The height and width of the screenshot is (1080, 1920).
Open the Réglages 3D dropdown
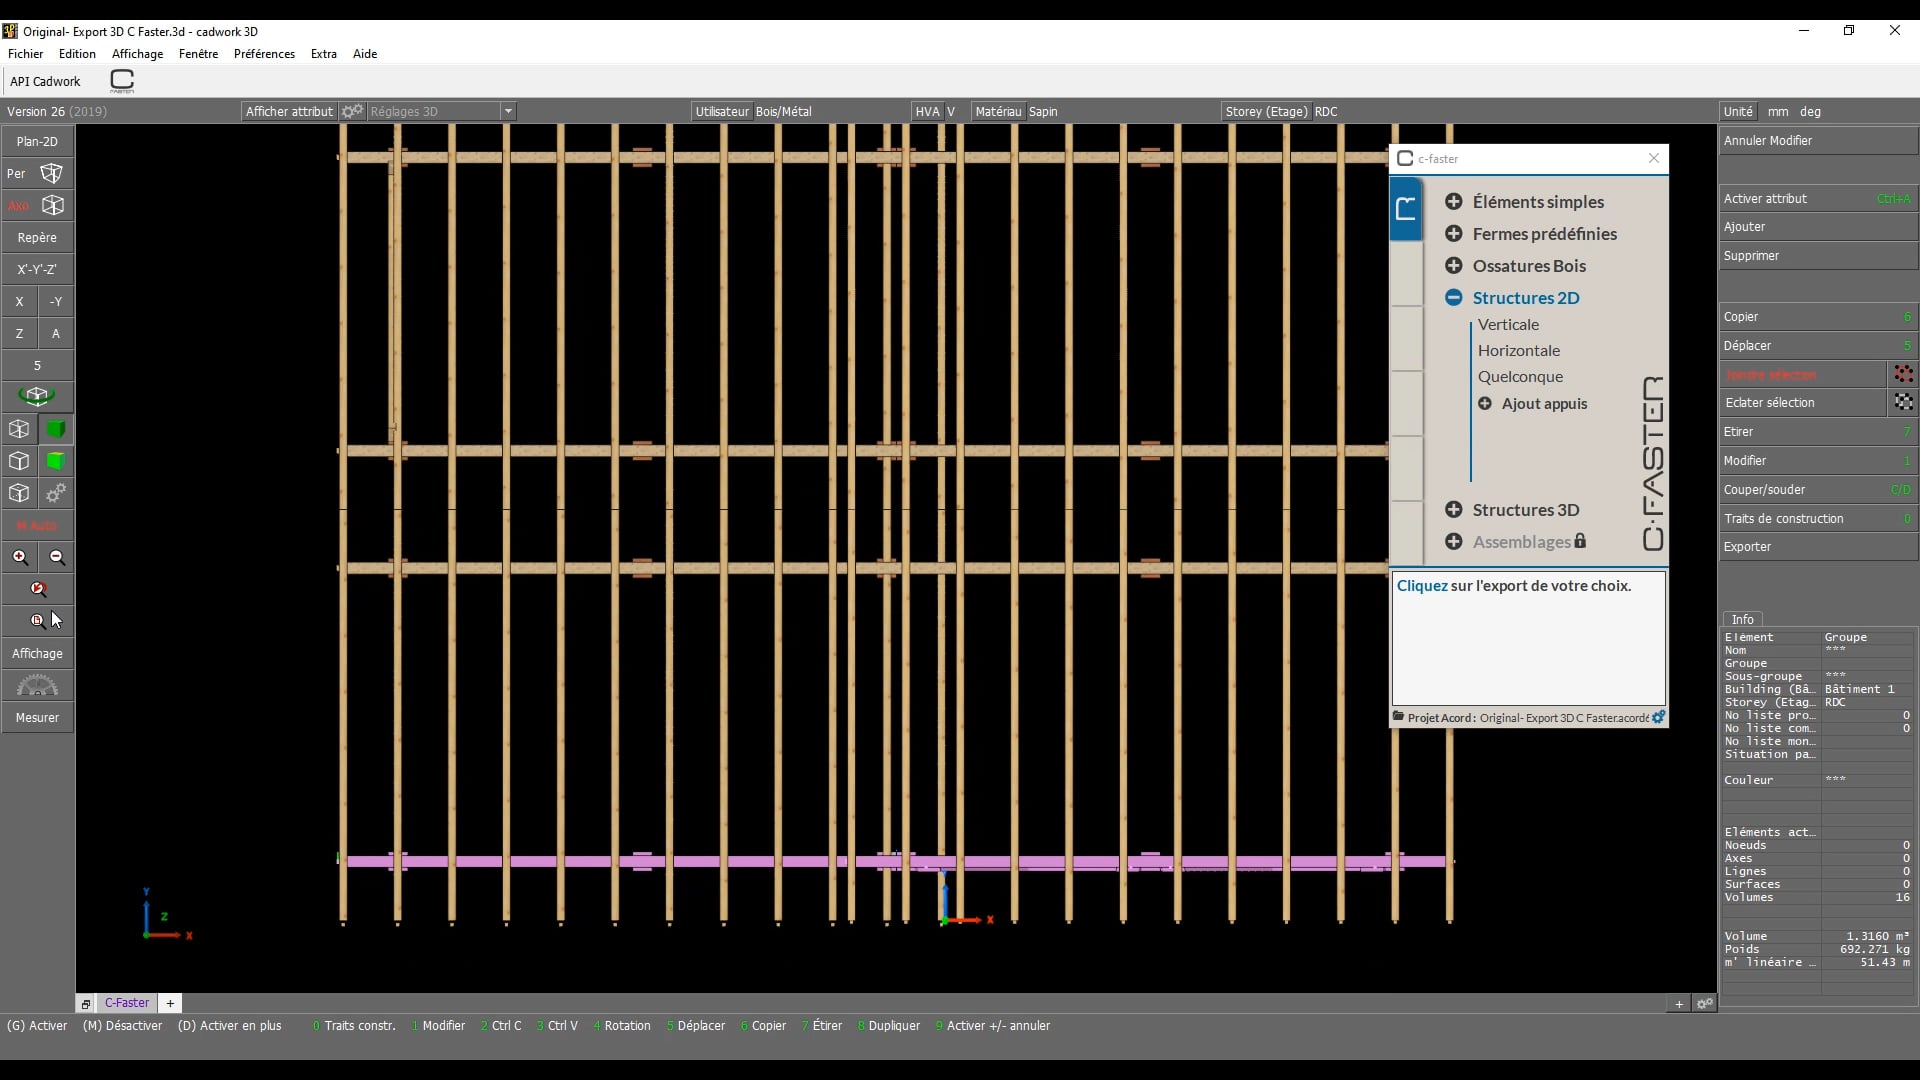[510, 111]
